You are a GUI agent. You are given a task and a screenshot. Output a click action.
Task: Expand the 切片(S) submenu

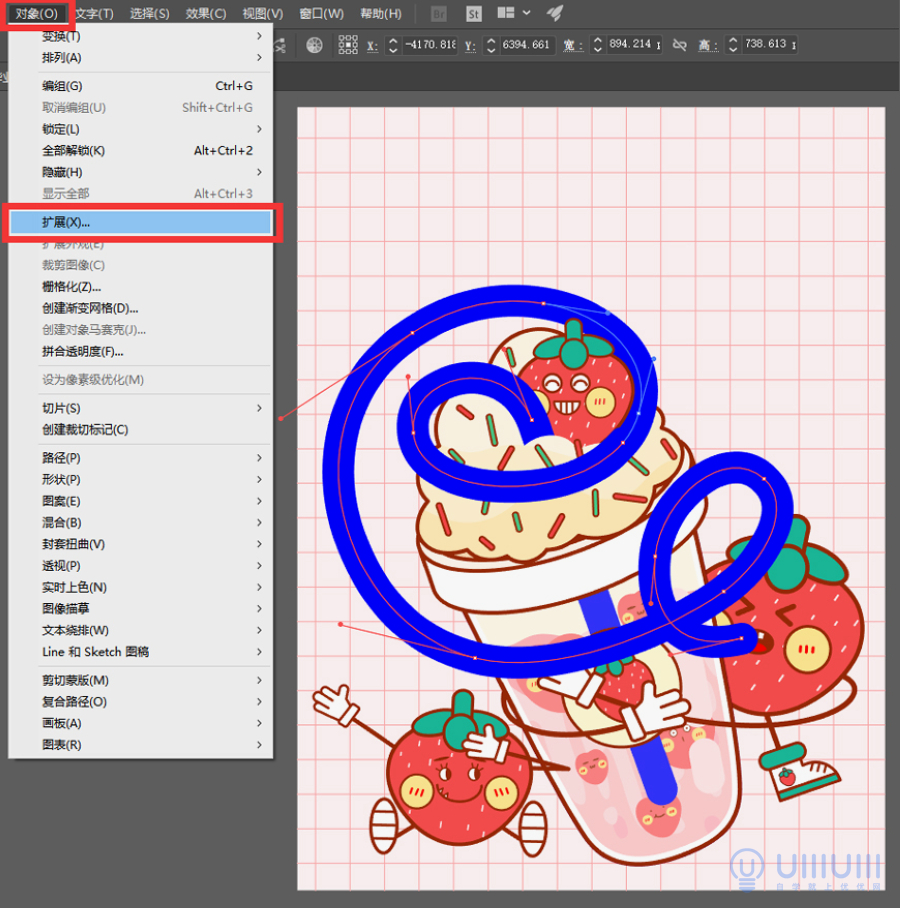coord(140,408)
